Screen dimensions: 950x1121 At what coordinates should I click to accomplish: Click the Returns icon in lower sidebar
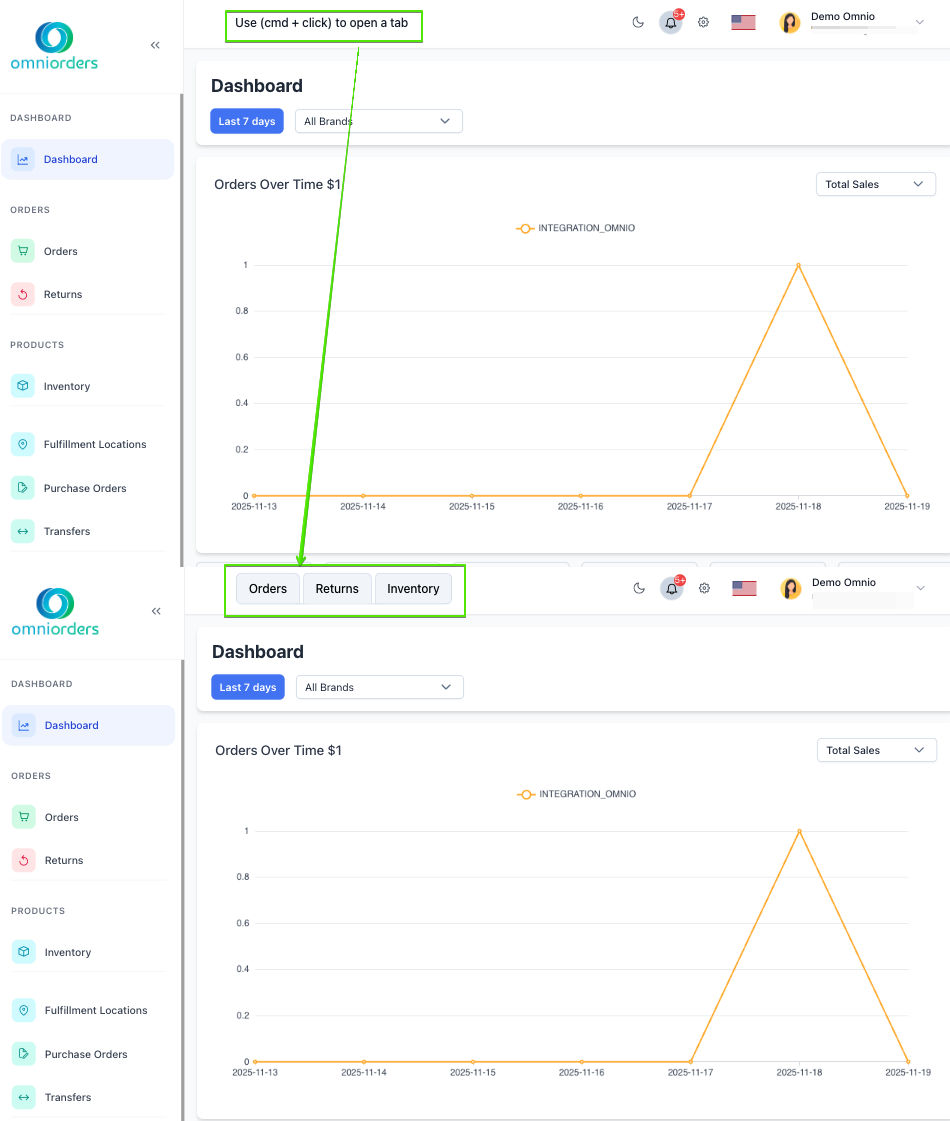24,860
